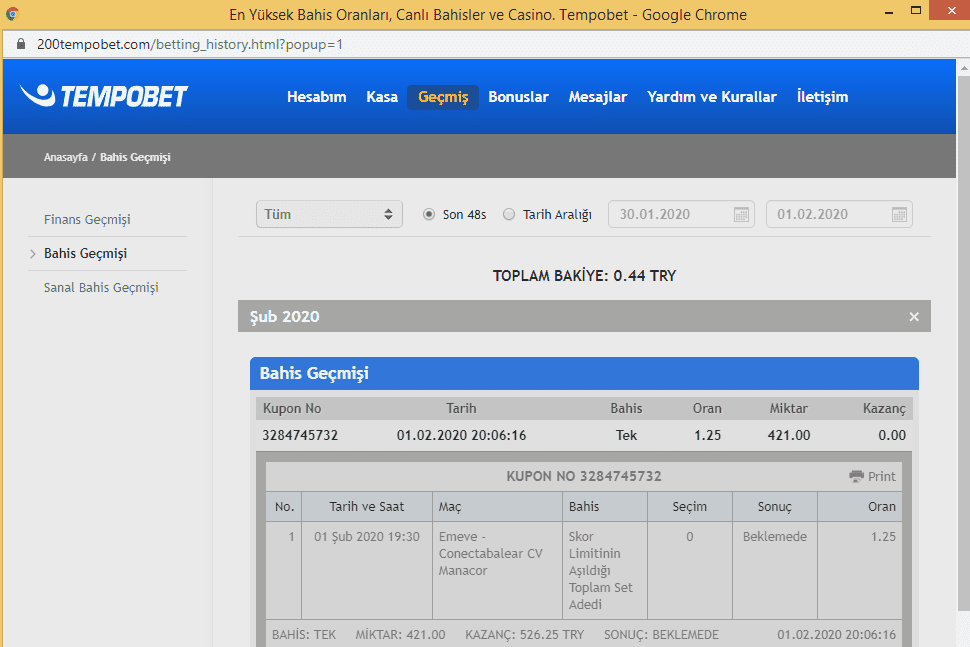Select the Tarih Aralığı radio button
The width and height of the screenshot is (970, 647).
[509, 215]
